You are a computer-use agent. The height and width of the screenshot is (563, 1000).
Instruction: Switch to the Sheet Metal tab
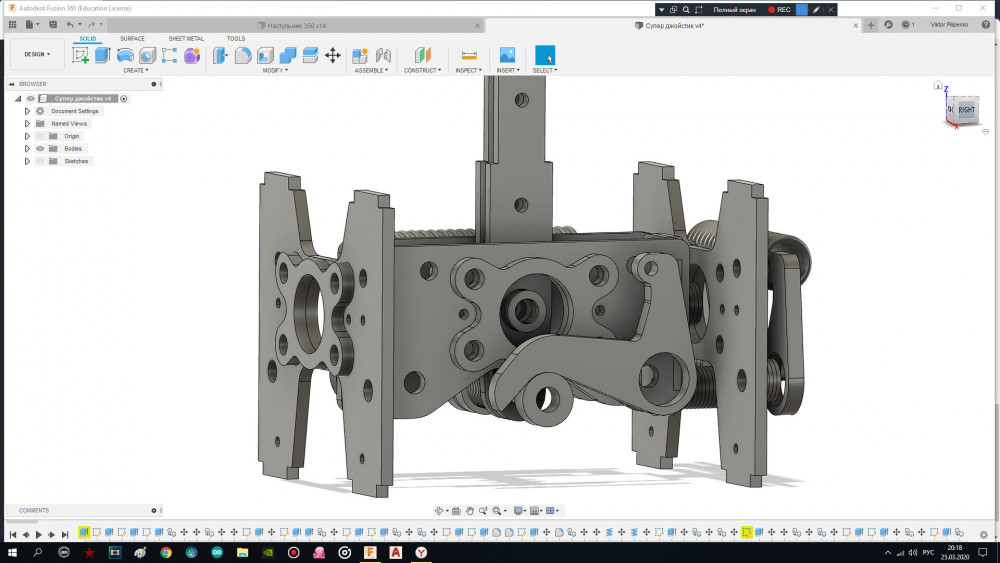(185, 39)
